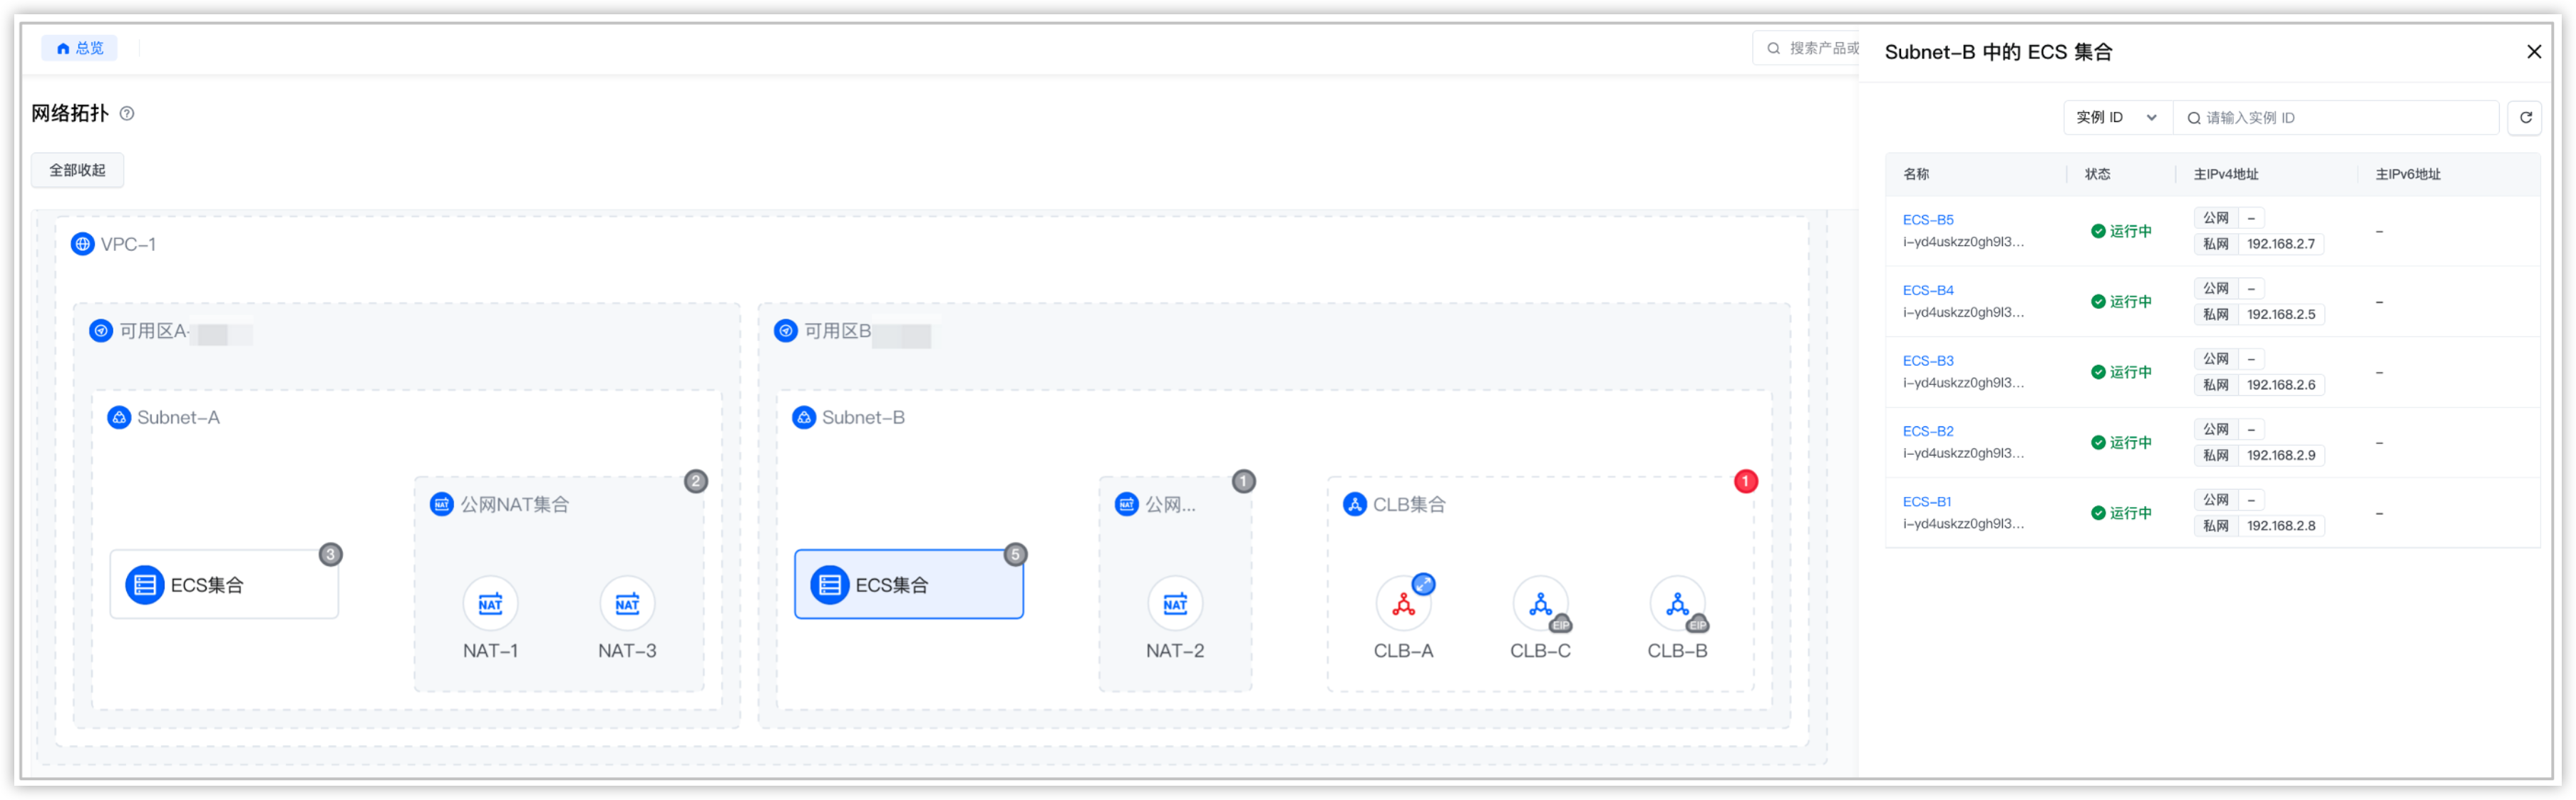Select the ECS集合 node in Subnet-A
The image size is (2576, 800).
click(x=224, y=584)
